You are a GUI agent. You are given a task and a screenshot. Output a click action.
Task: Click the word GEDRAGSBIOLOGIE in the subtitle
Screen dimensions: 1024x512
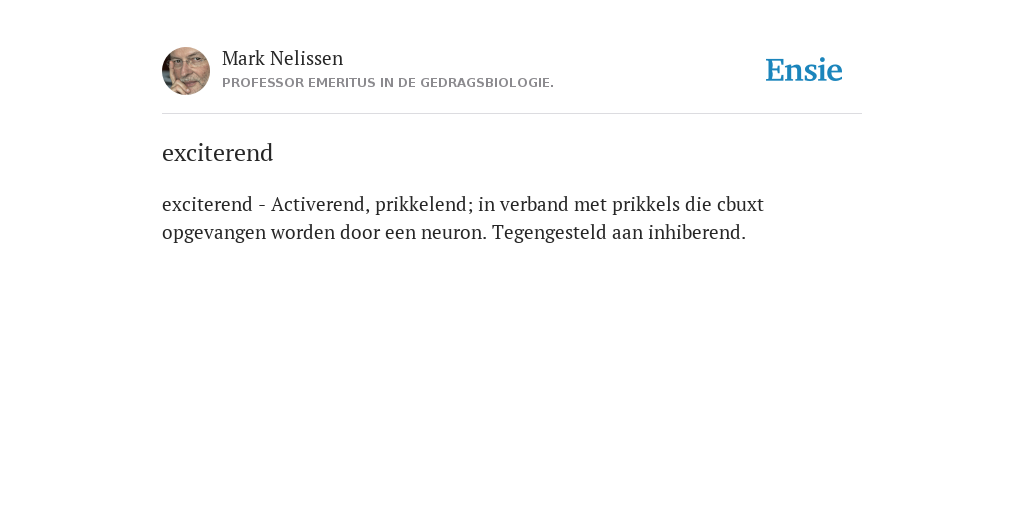pos(487,83)
